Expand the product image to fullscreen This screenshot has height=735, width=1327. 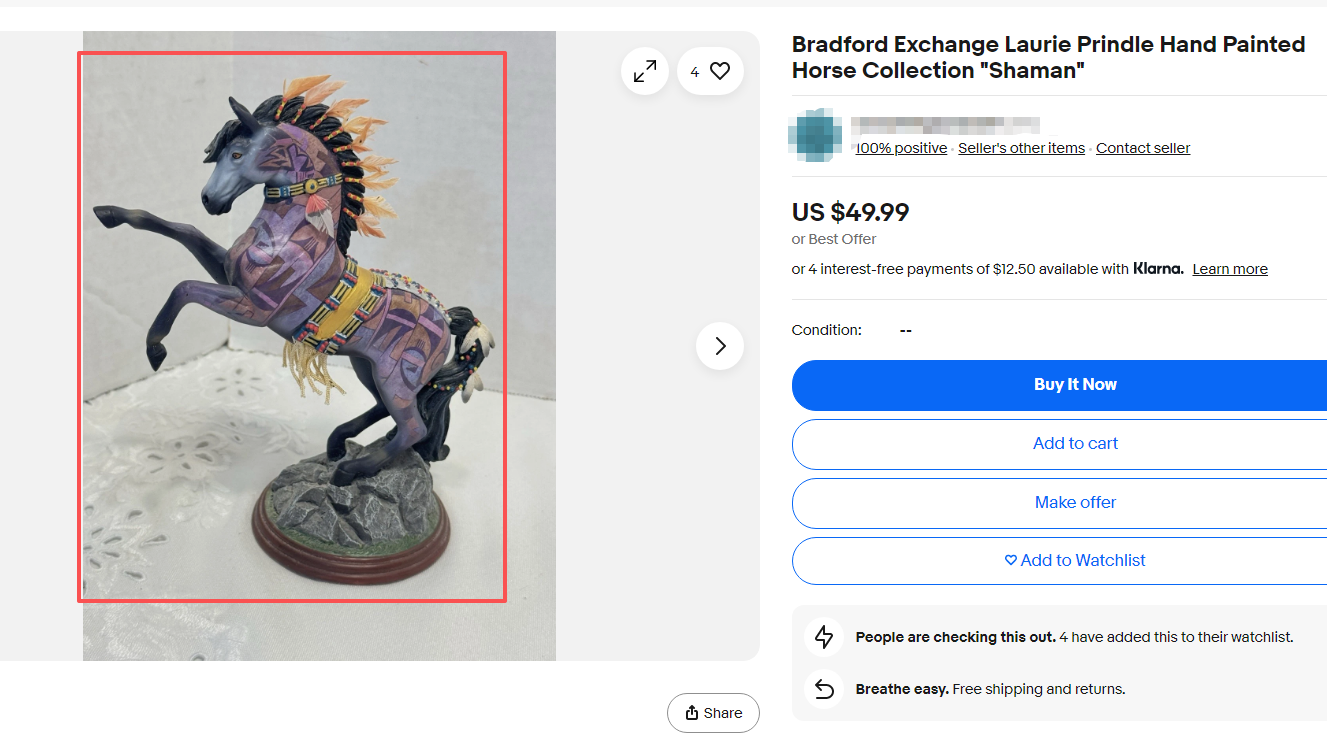(x=645, y=71)
